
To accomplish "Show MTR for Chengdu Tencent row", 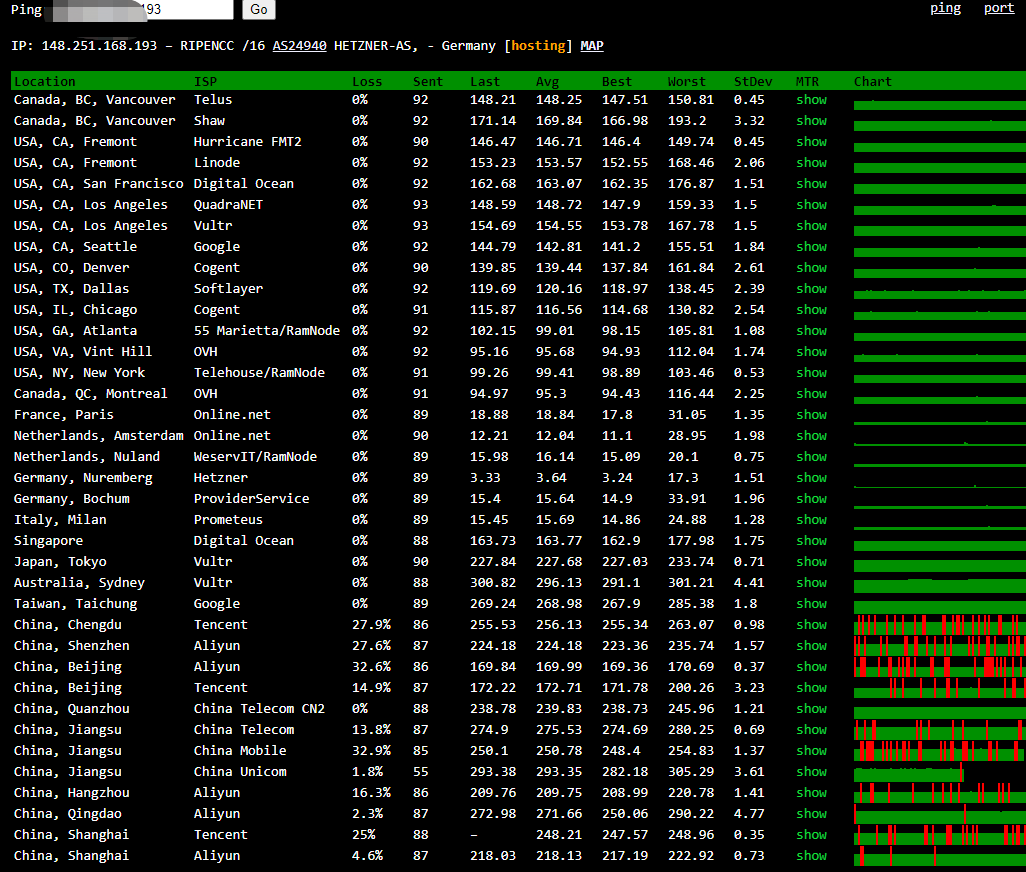I will (x=811, y=625).
